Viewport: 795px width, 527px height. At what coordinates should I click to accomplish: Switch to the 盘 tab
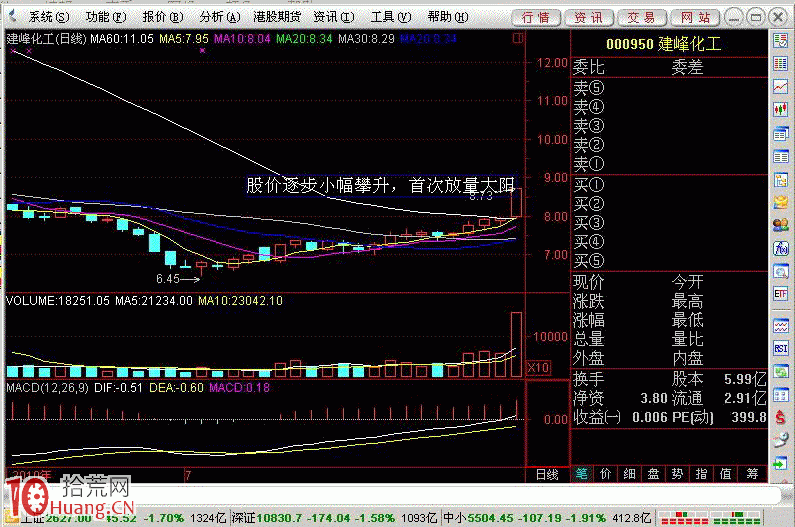(654, 474)
